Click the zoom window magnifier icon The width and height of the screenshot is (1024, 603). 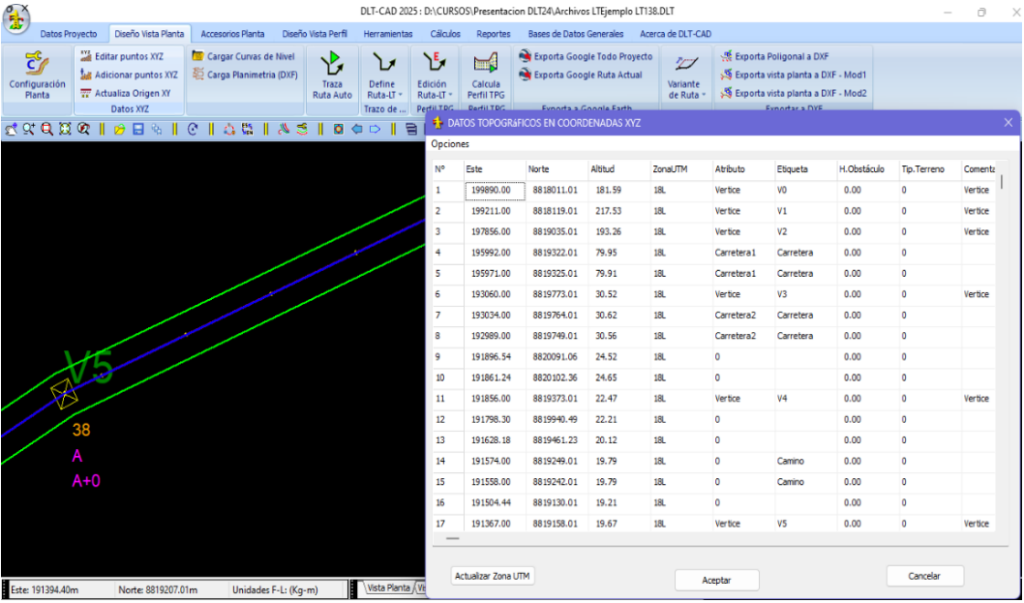47,129
